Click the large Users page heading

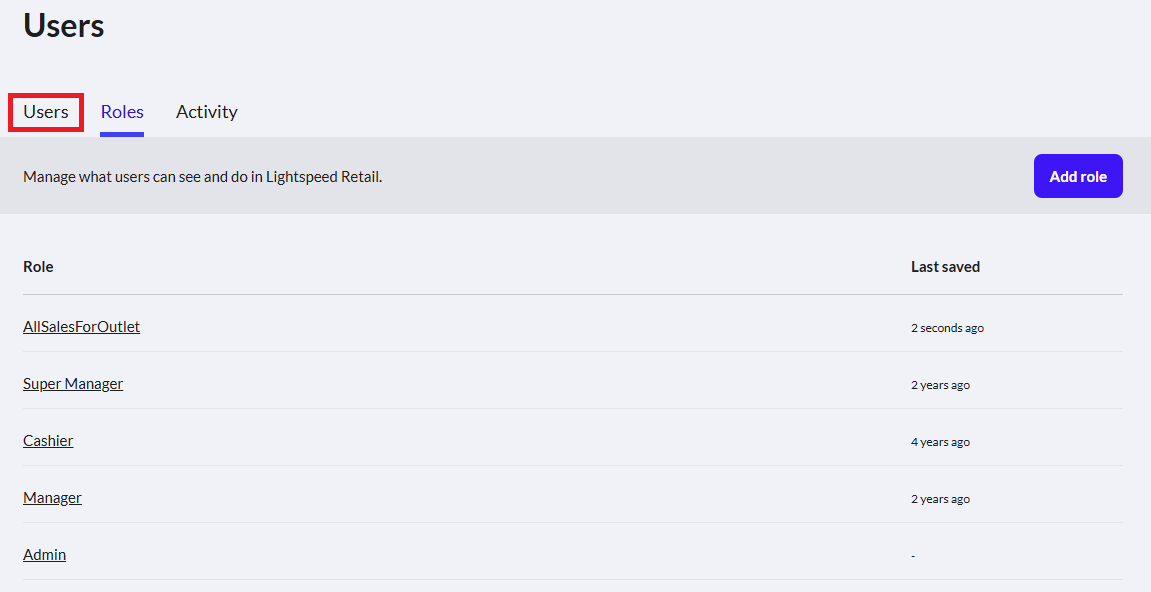click(x=64, y=25)
